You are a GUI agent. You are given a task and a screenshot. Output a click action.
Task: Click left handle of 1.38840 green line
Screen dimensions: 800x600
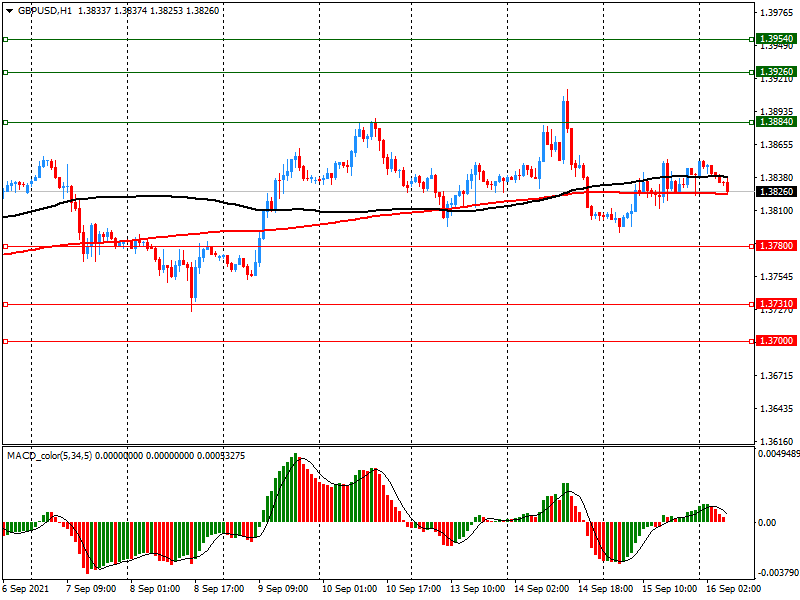click(x=6, y=122)
